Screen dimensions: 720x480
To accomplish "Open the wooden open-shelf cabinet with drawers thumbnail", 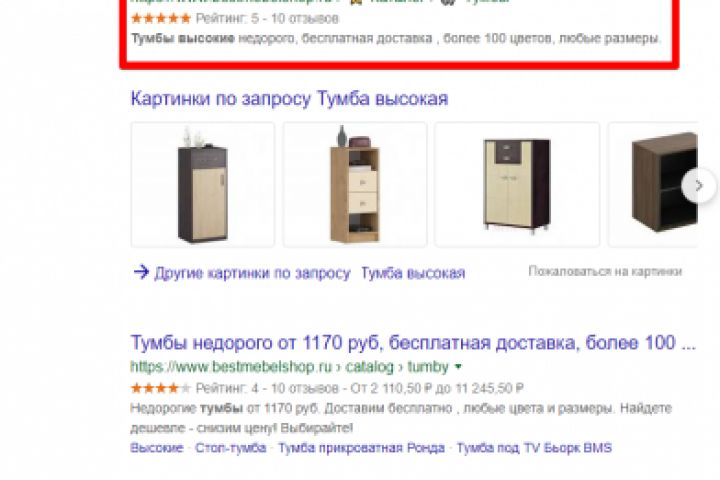I will 354,185.
